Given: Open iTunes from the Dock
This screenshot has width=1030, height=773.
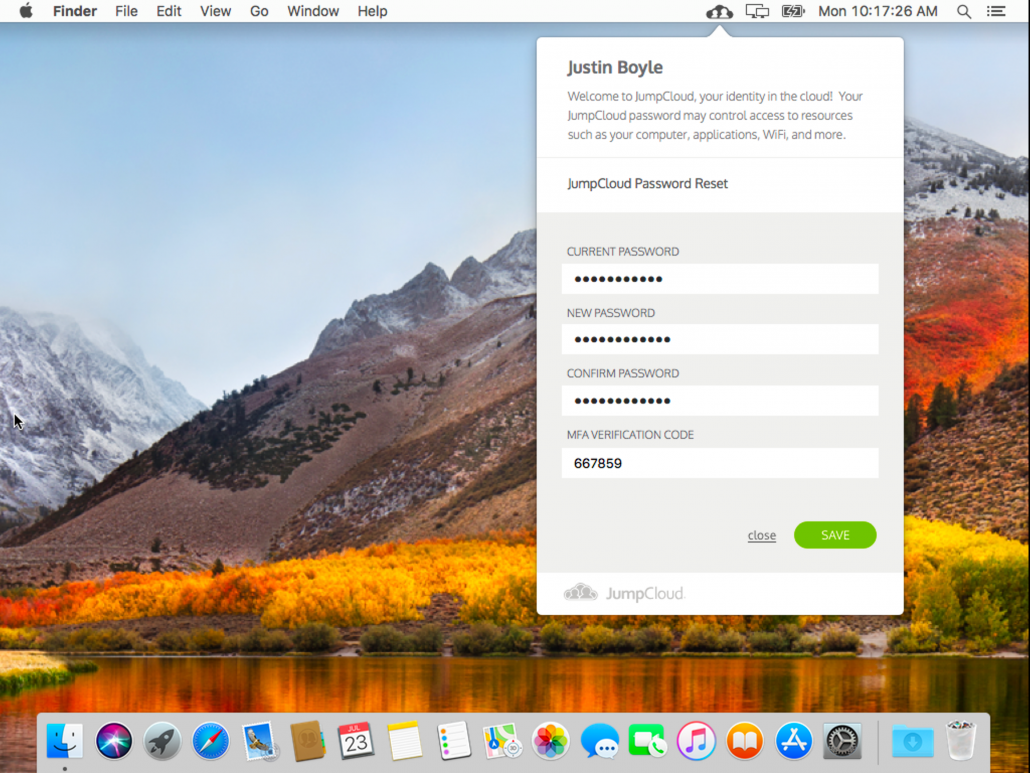Looking at the screenshot, I should (x=696, y=741).
